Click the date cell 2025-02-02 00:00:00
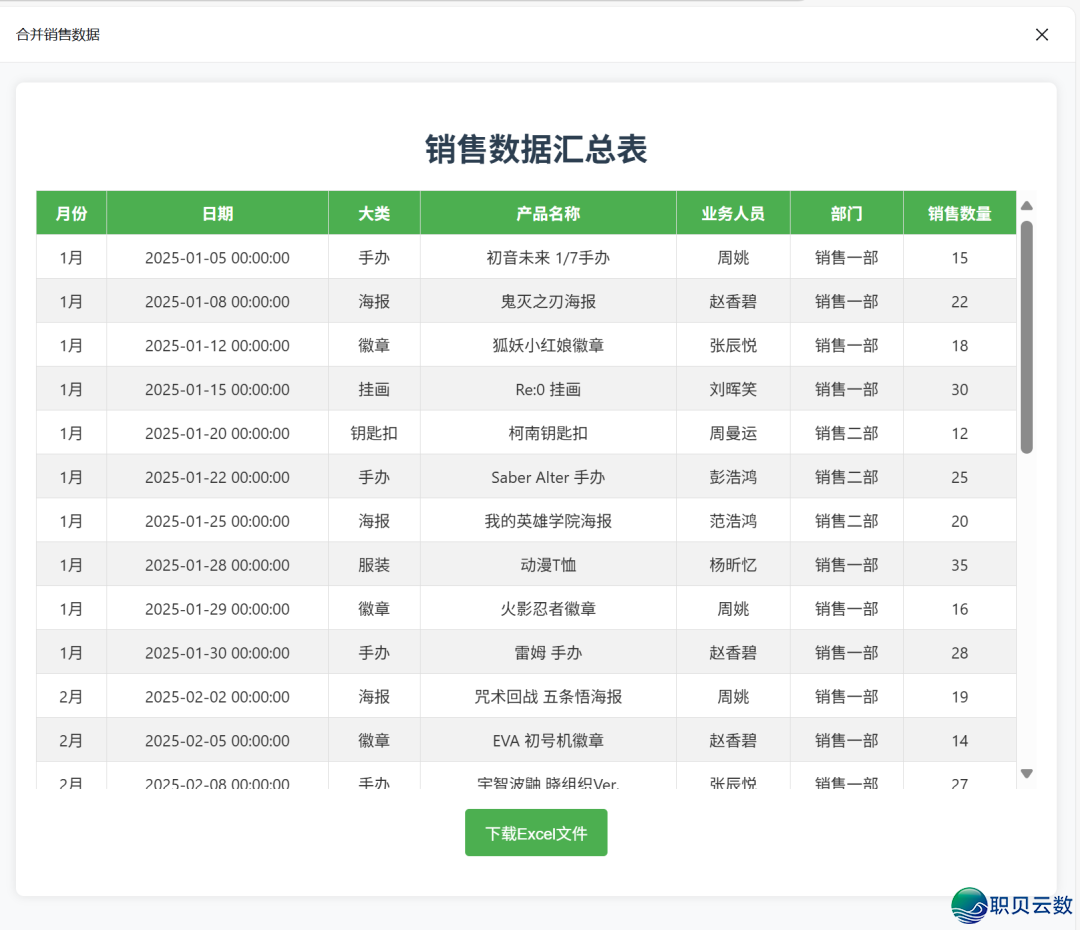Image resolution: width=1080 pixels, height=930 pixels. [x=218, y=696]
